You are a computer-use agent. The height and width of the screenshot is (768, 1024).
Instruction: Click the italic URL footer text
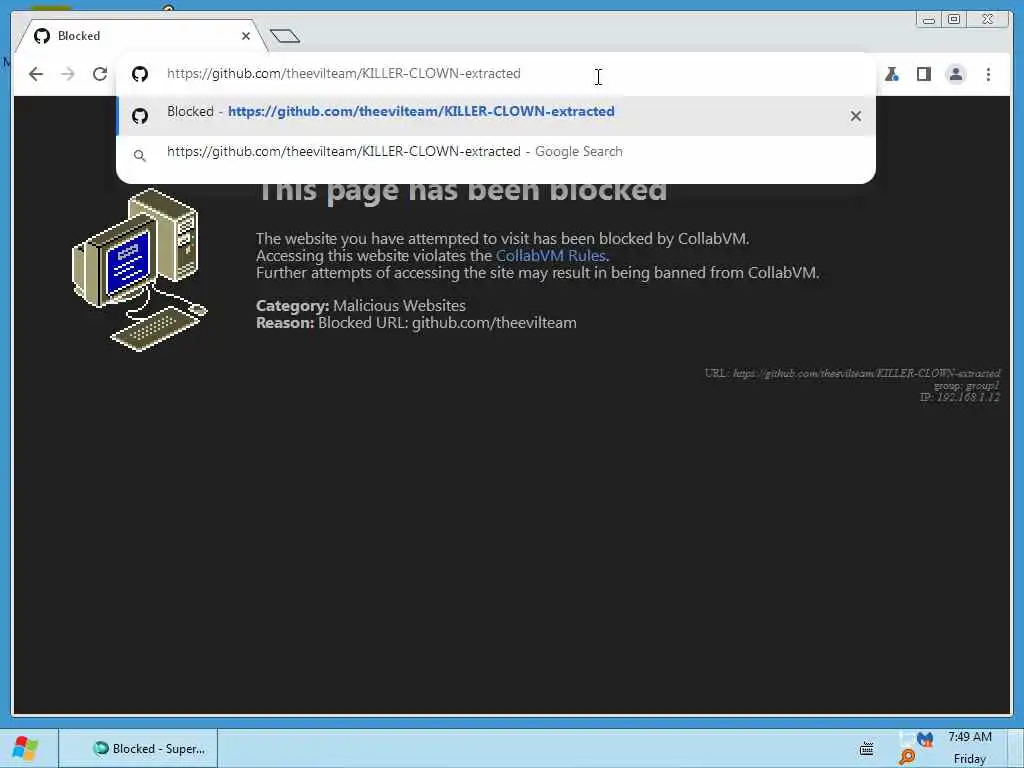pyautogui.click(x=852, y=373)
